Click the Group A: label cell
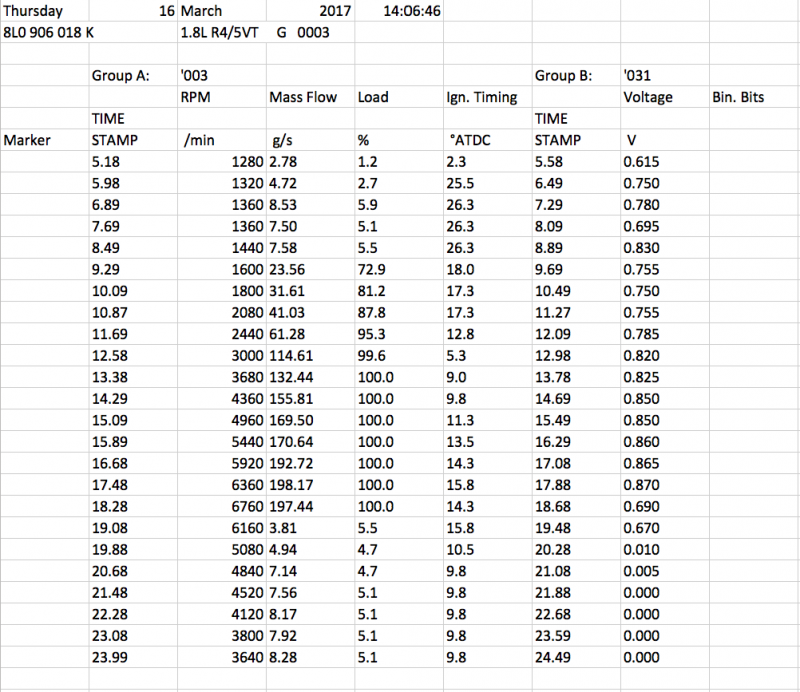Image resolution: width=800 pixels, height=692 pixels. click(x=120, y=75)
